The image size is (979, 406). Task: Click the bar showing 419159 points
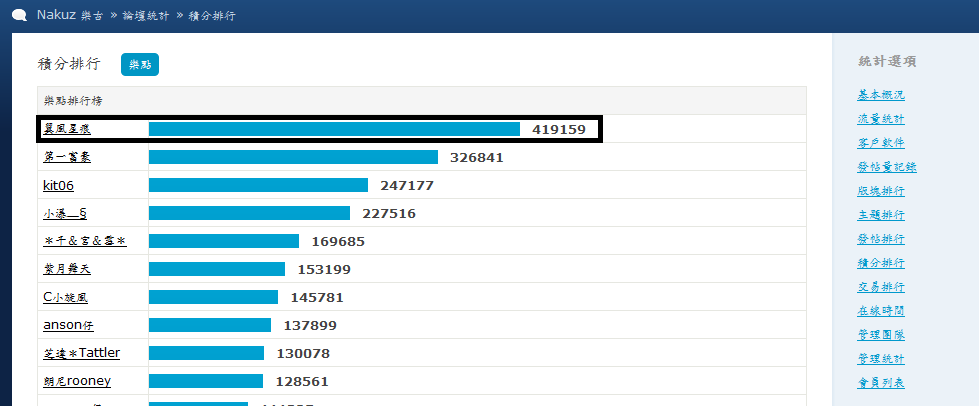pos(334,129)
